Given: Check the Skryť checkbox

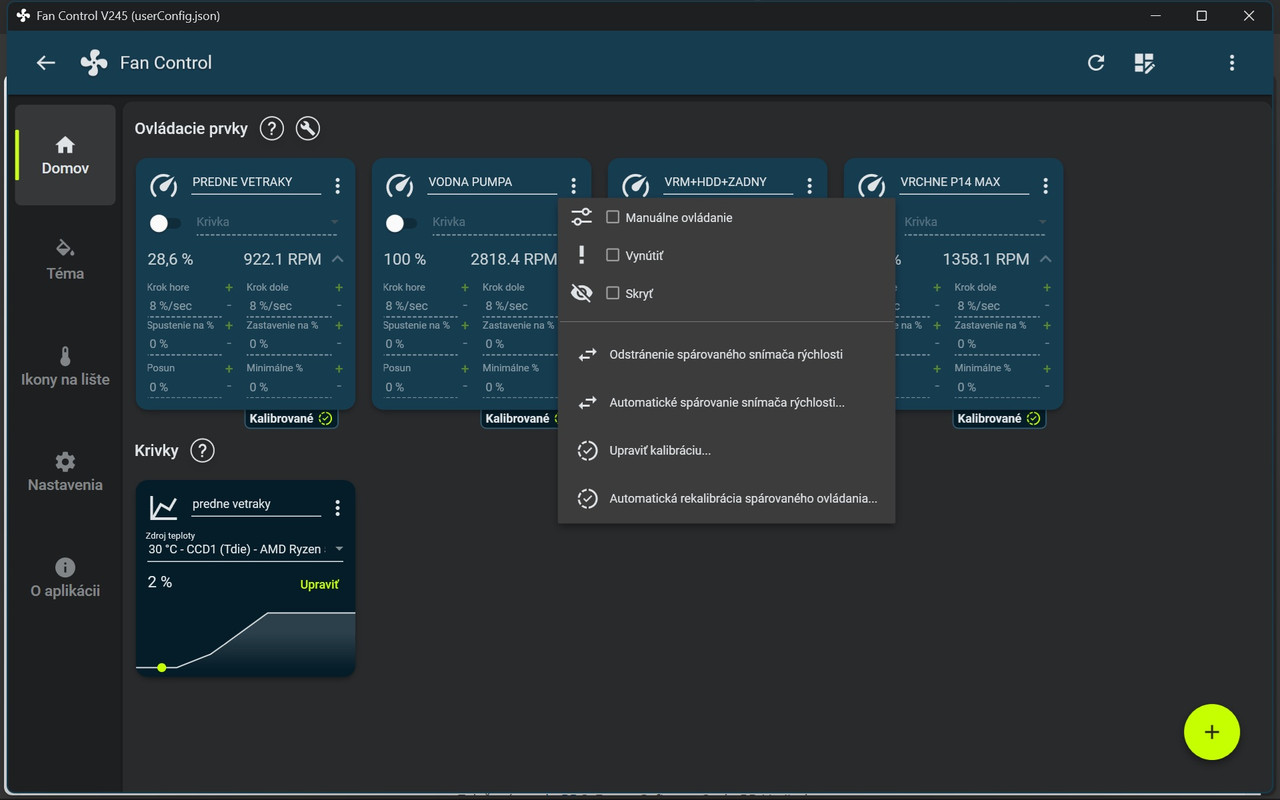Looking at the screenshot, I should 613,293.
